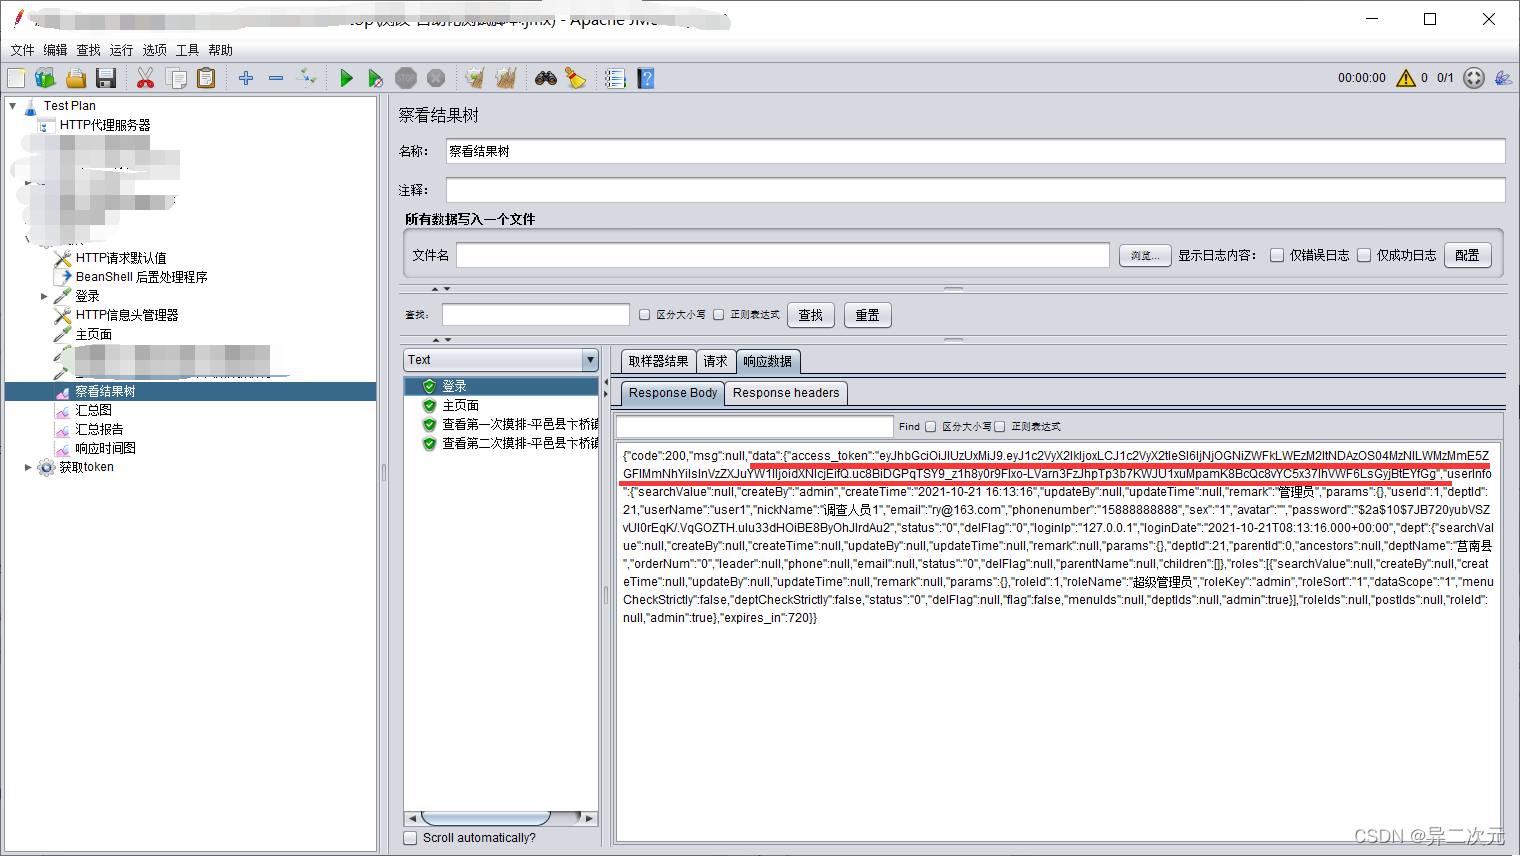Click the 查找 search button
Screen dimensions: 1520x856
coord(811,315)
